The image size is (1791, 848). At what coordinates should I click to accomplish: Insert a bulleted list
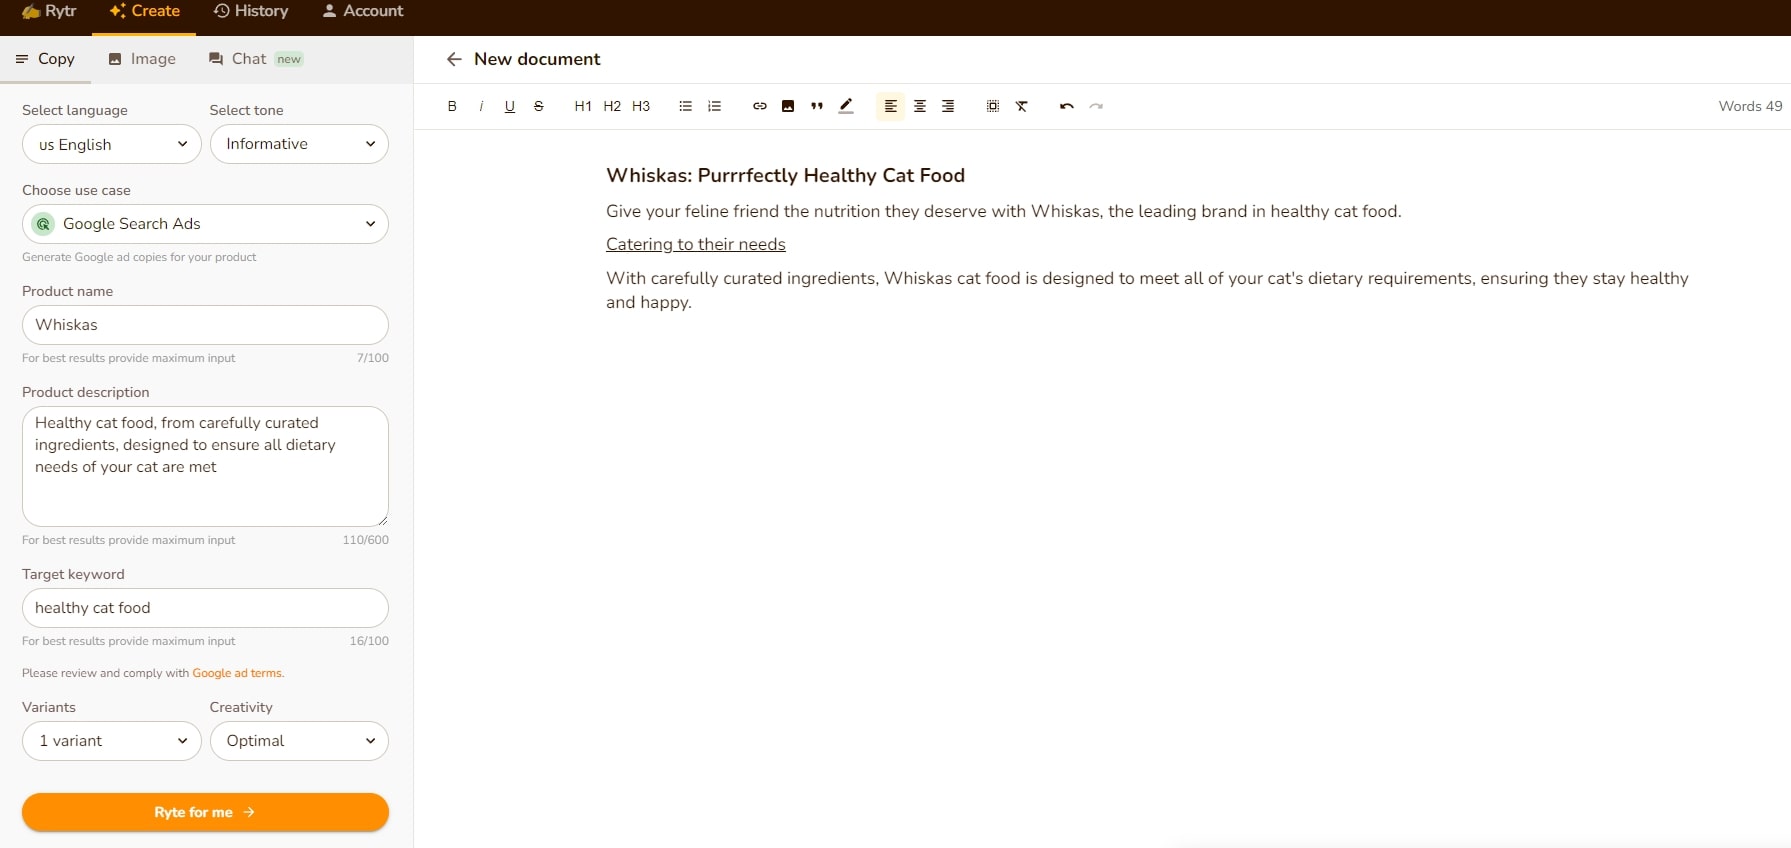pyautogui.click(x=686, y=106)
